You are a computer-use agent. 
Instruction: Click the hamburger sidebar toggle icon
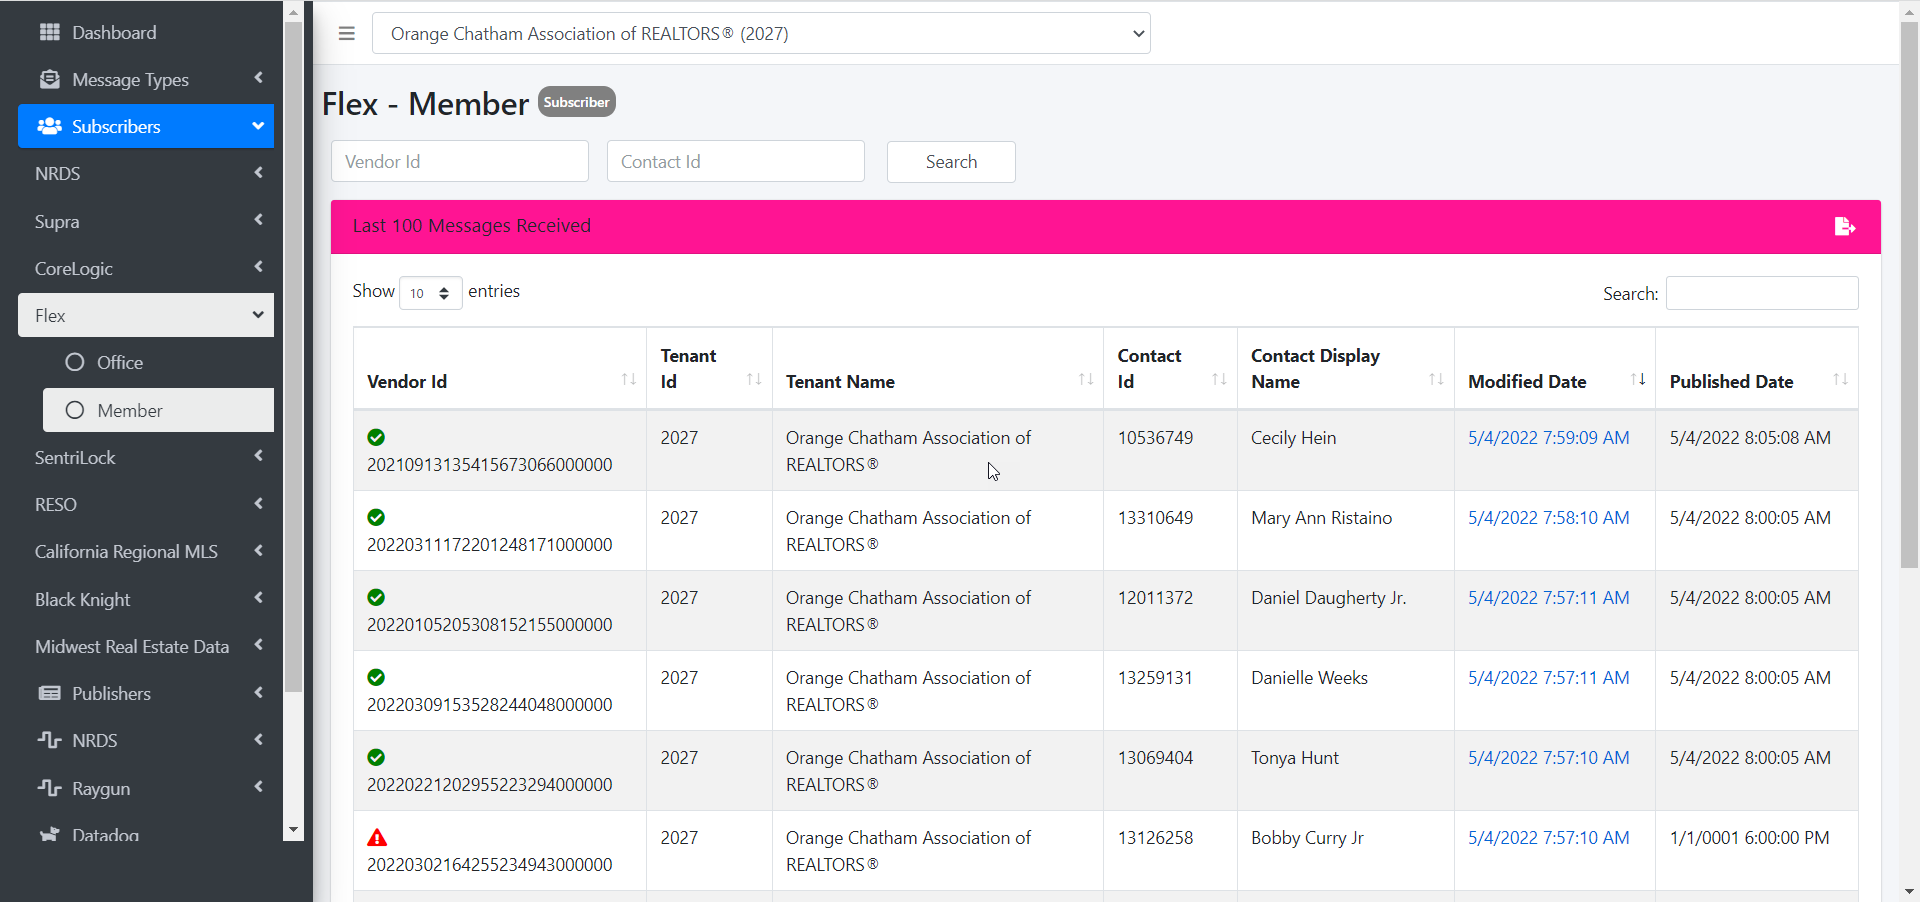346,34
